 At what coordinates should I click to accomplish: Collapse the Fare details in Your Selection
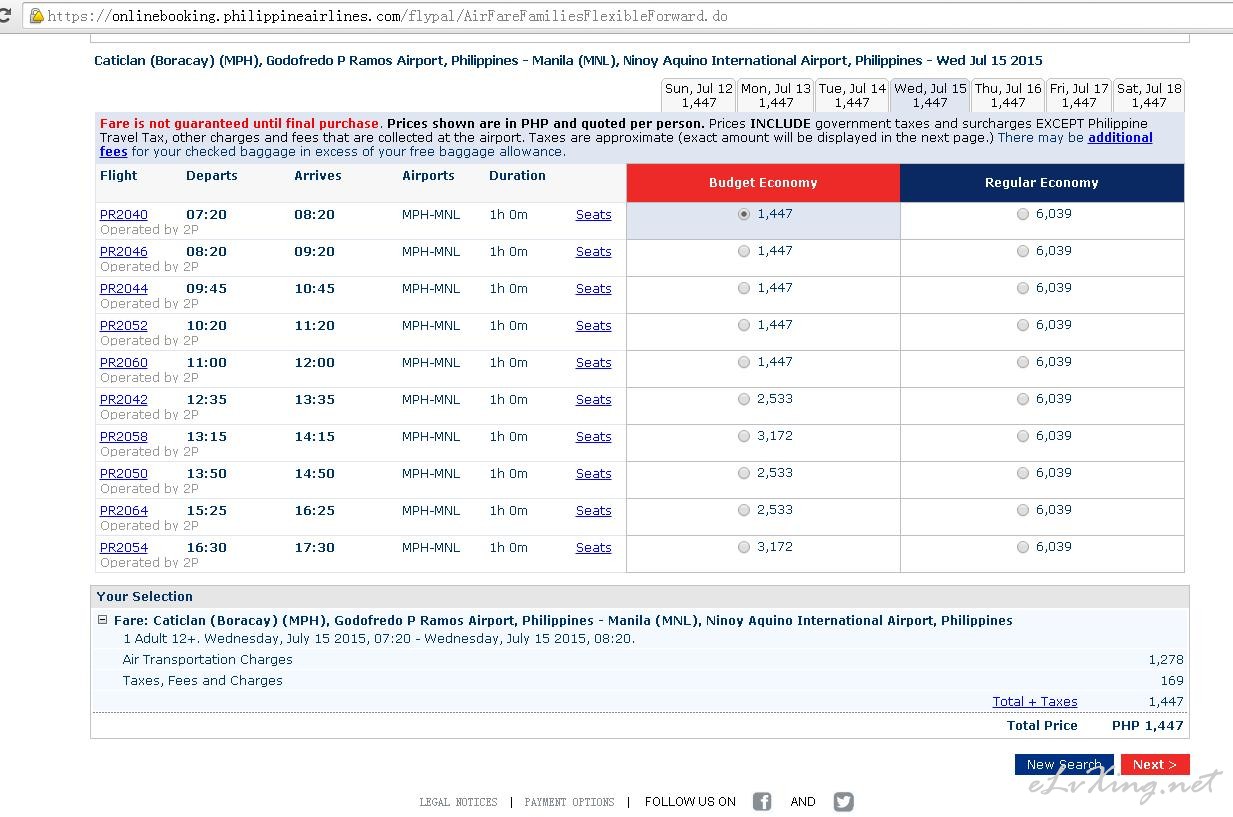(x=102, y=620)
